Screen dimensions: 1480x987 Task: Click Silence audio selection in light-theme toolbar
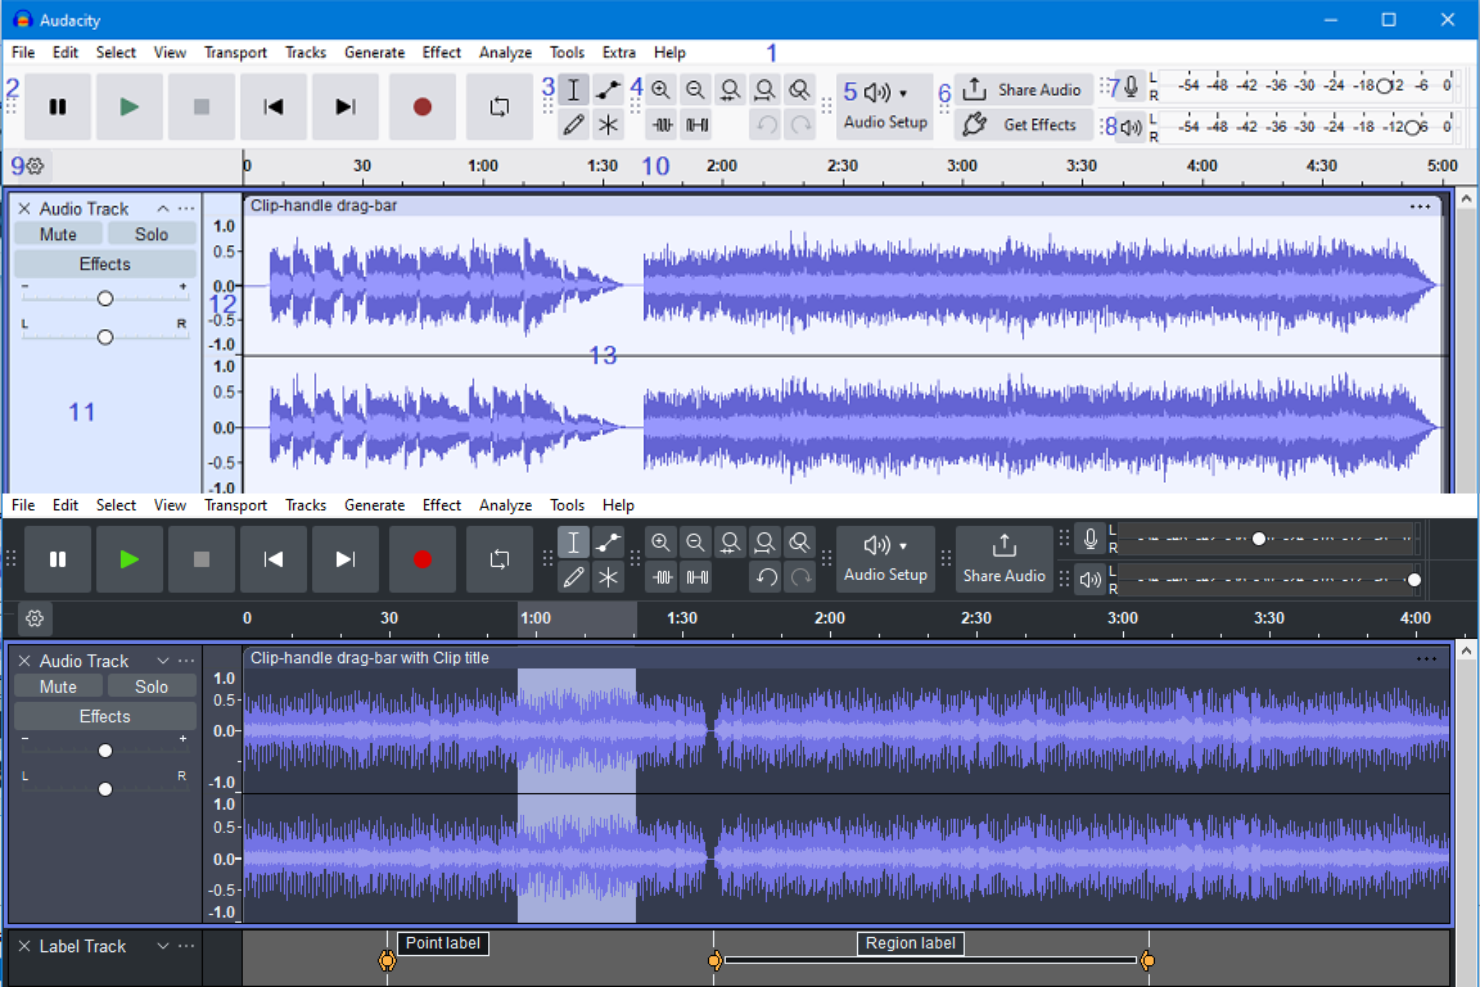[x=697, y=125]
